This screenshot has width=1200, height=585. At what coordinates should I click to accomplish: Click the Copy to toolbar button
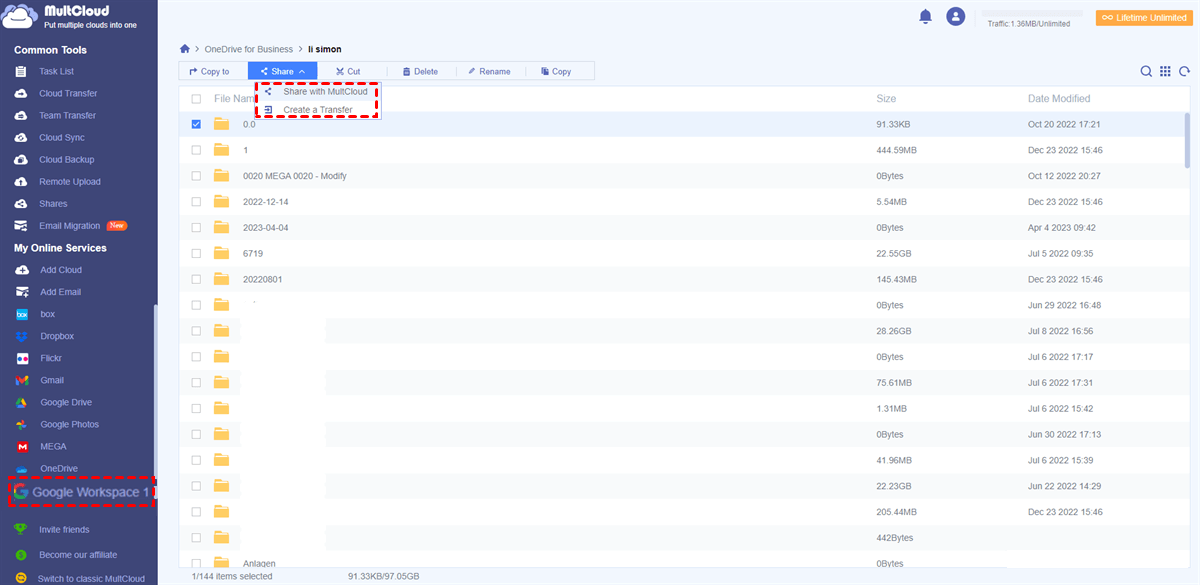[x=210, y=71]
